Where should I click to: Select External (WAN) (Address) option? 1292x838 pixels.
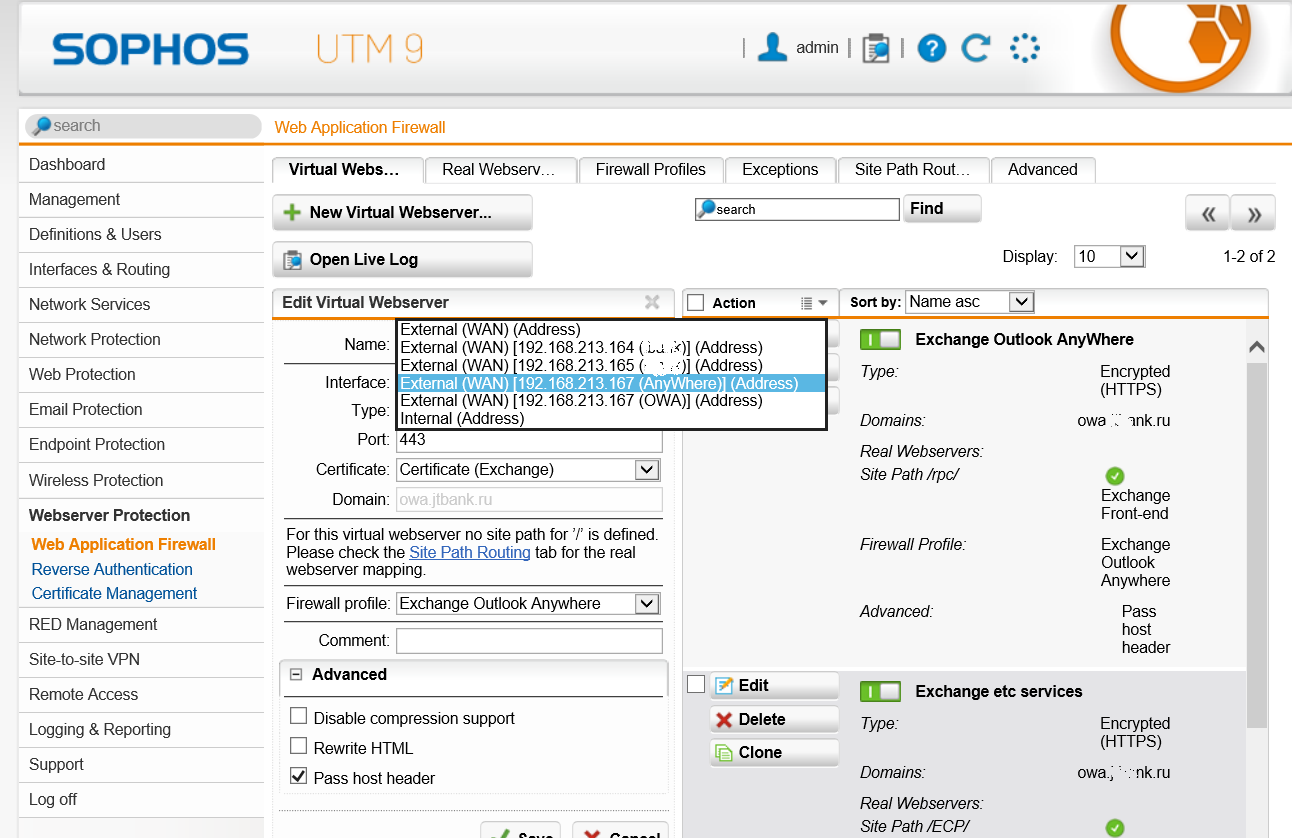point(612,329)
